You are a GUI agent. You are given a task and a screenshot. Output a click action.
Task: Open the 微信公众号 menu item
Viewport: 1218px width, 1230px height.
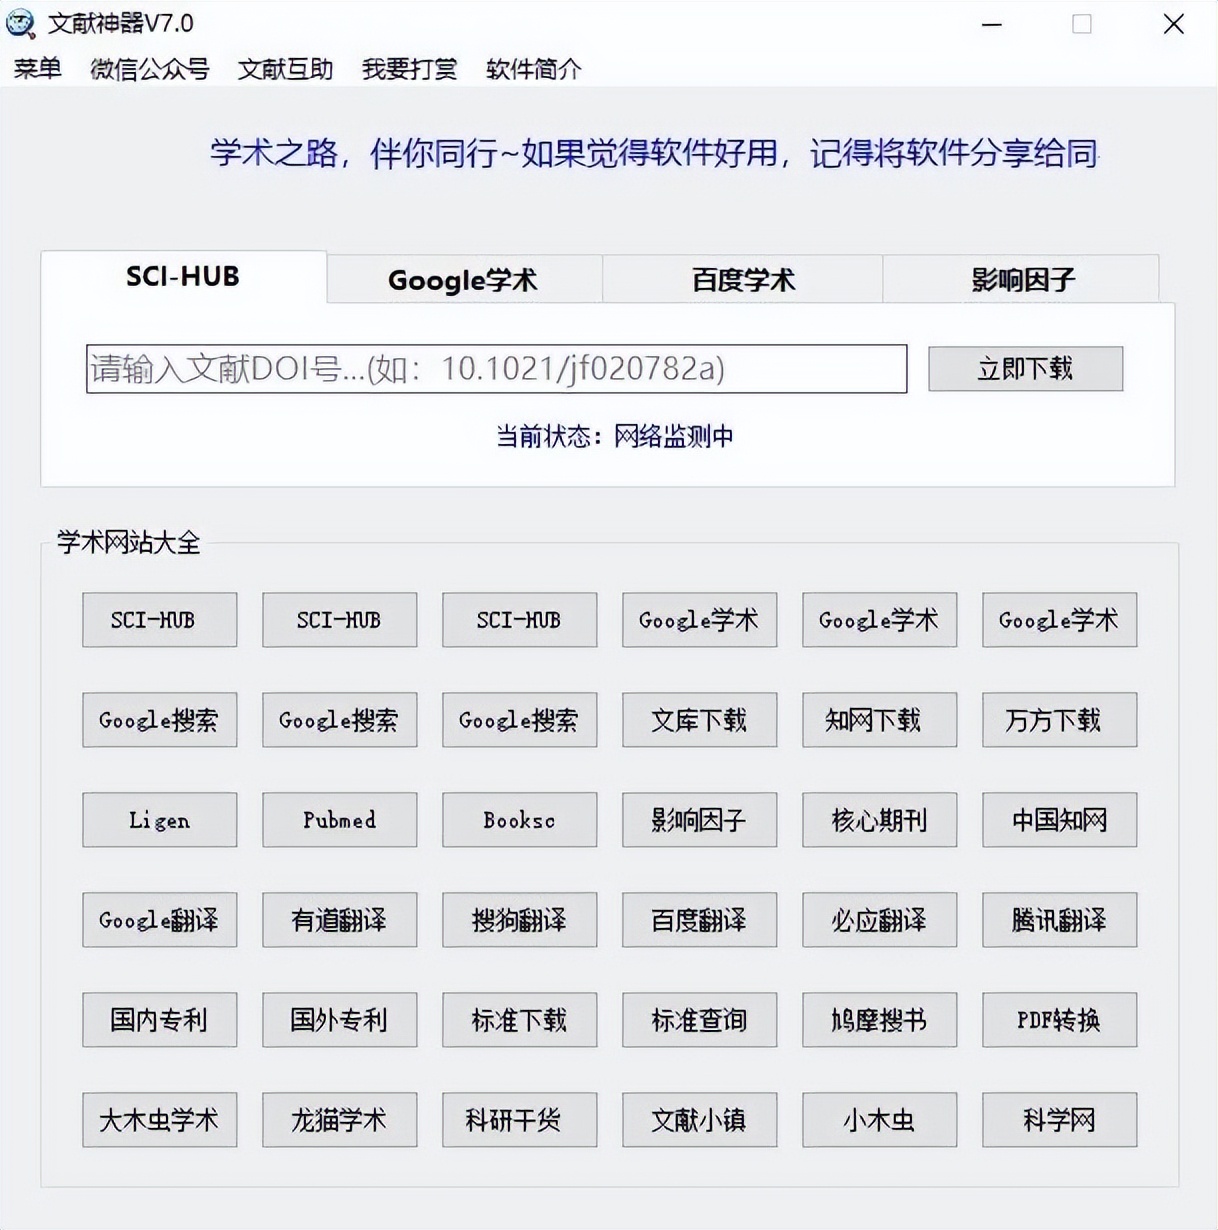[x=150, y=69]
